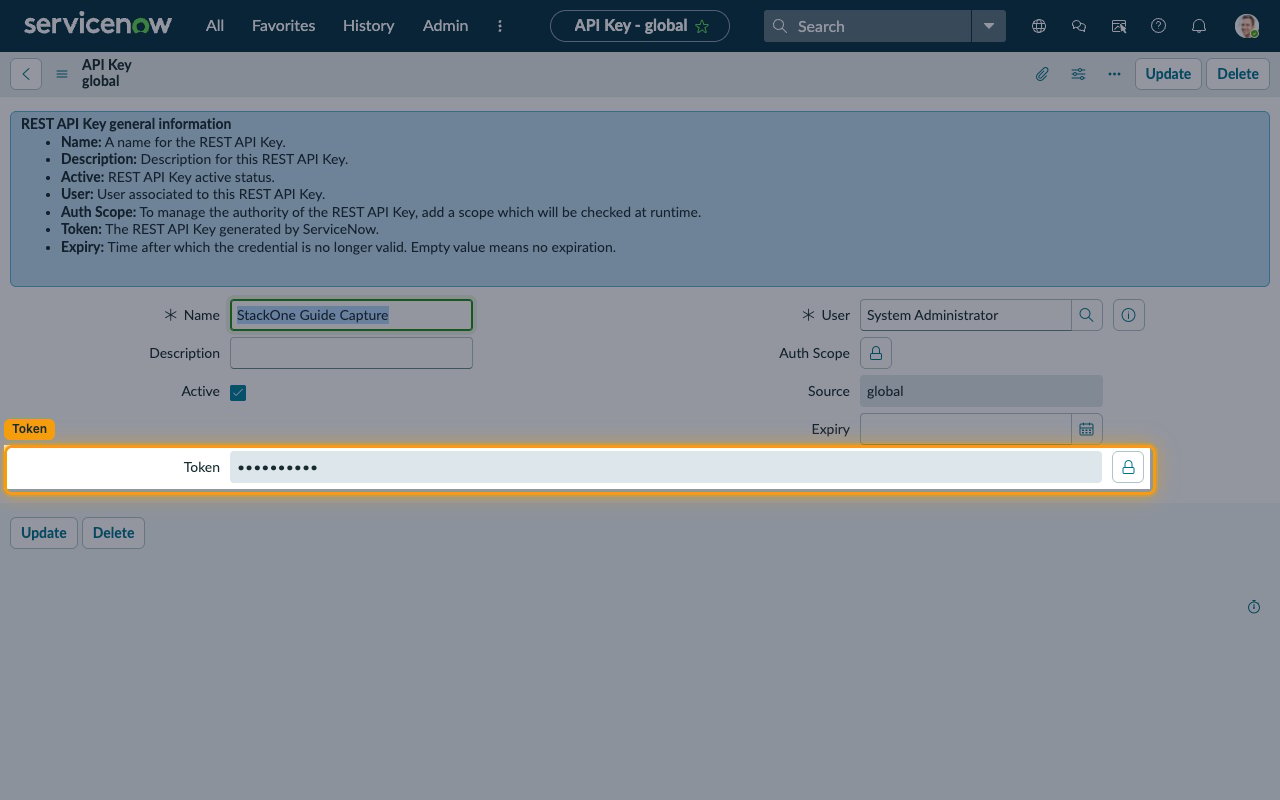Click the bottom Update button
This screenshot has width=1280, height=800.
44,533
